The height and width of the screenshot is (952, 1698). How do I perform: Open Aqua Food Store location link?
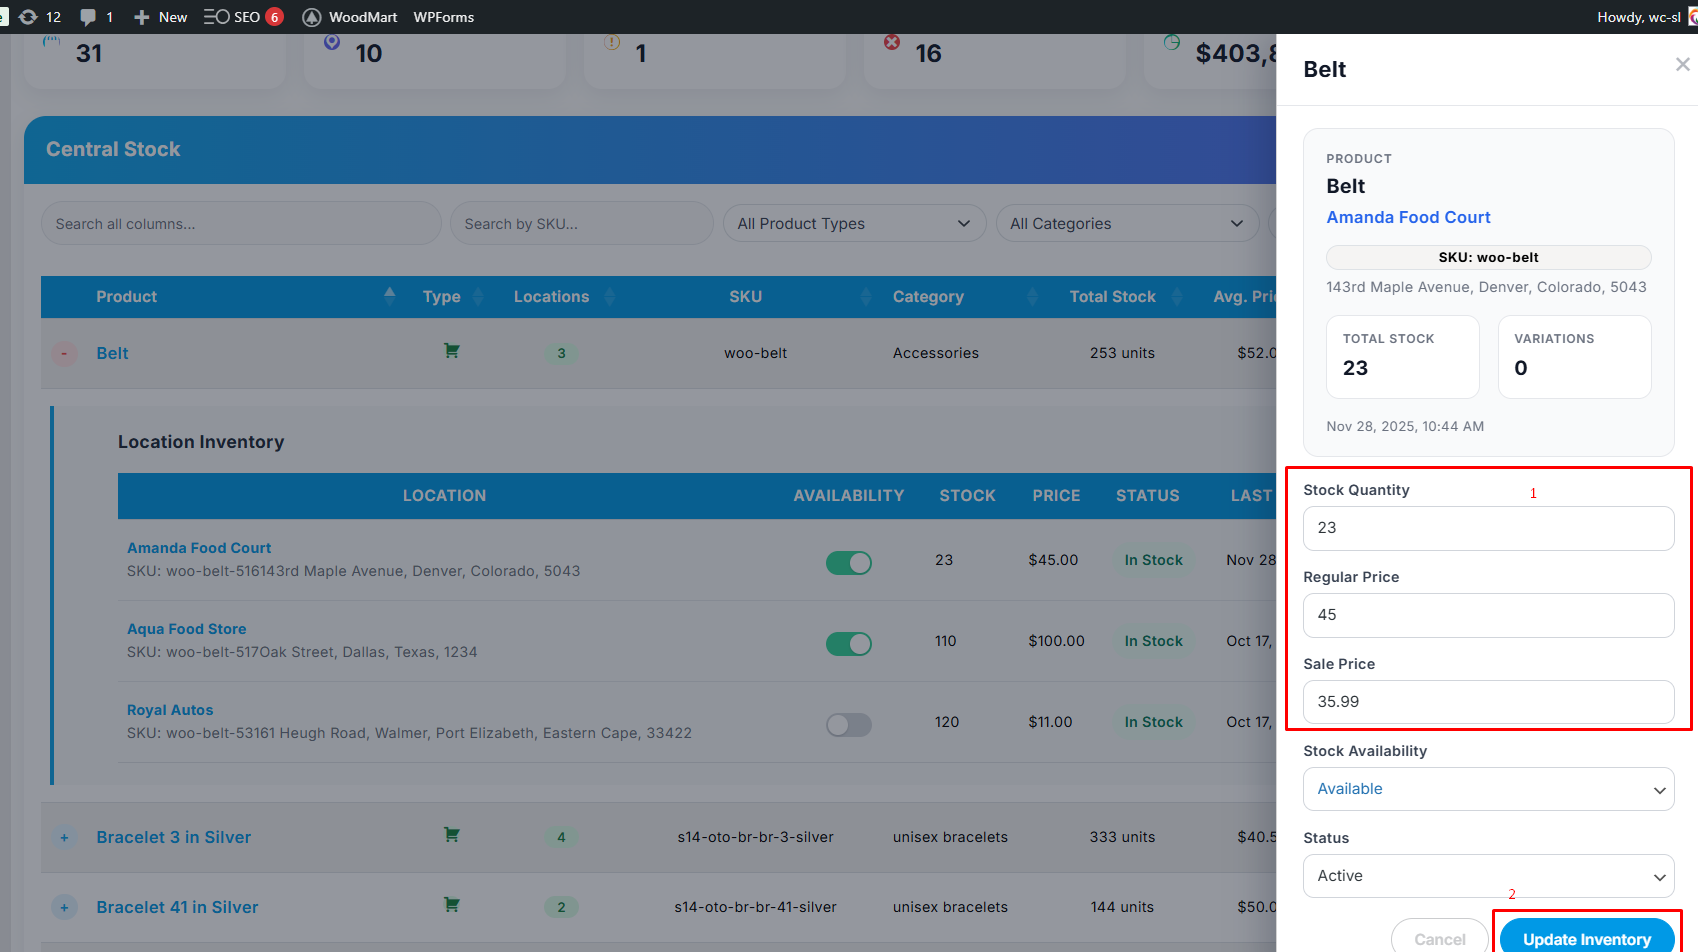click(x=186, y=629)
